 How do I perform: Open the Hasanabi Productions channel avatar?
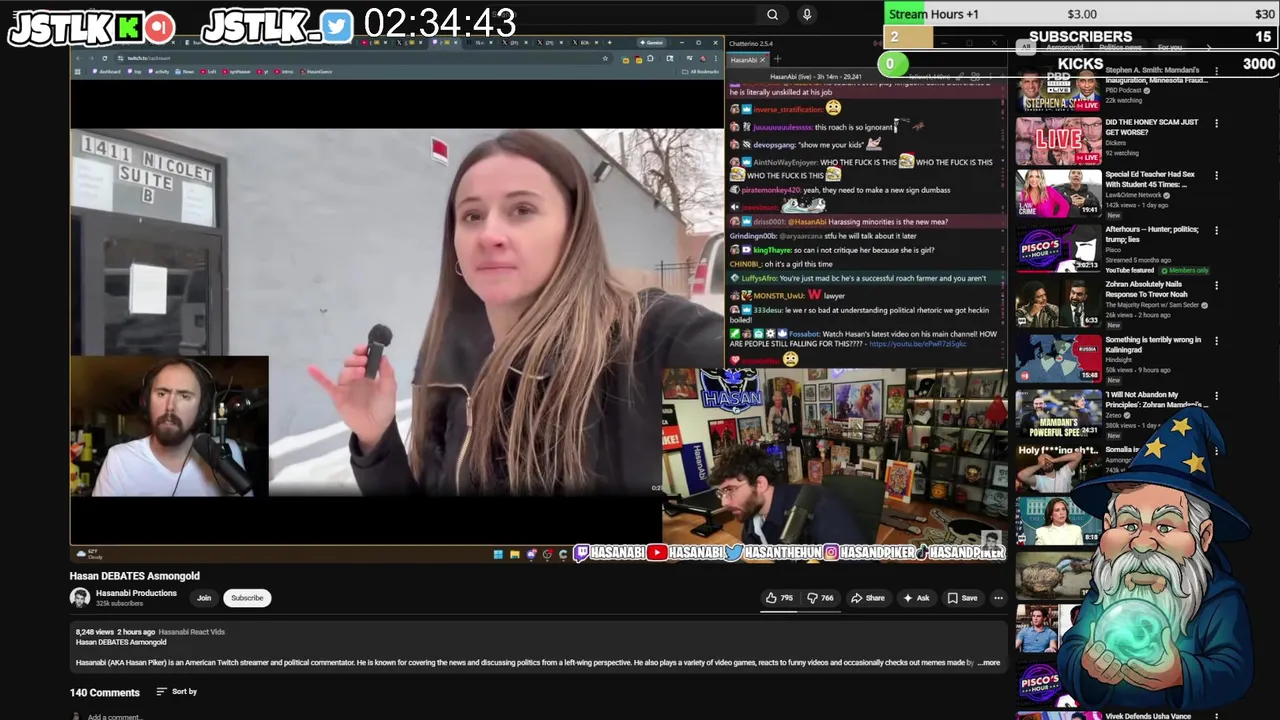pyautogui.click(x=80, y=598)
